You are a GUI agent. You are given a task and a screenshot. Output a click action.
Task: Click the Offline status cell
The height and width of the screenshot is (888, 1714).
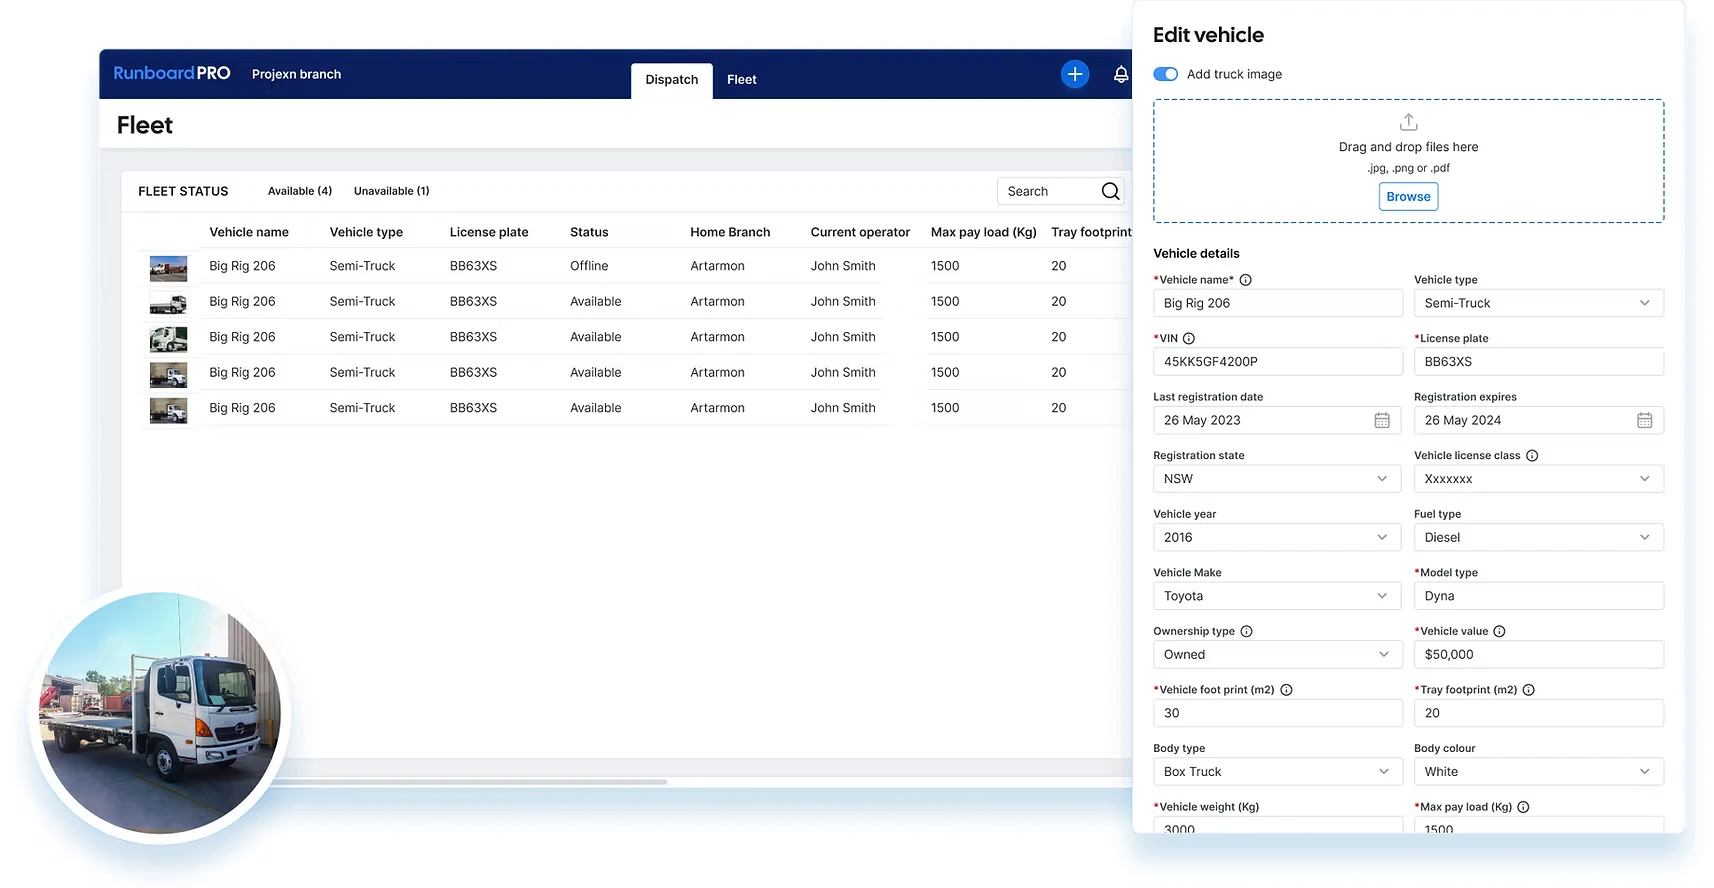click(589, 266)
